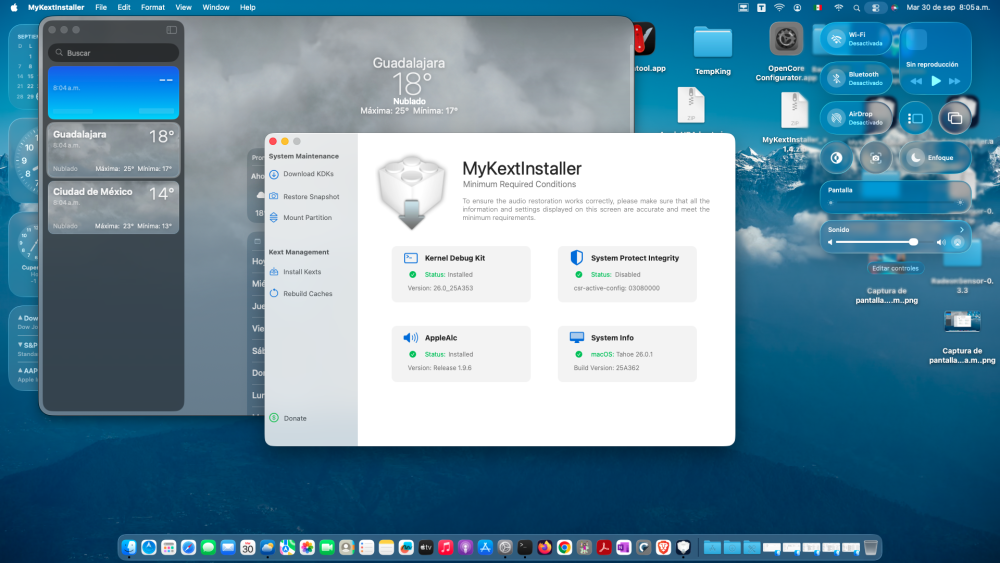
Task: Adjust the Sonido volume slider
Action: [x=886, y=242]
